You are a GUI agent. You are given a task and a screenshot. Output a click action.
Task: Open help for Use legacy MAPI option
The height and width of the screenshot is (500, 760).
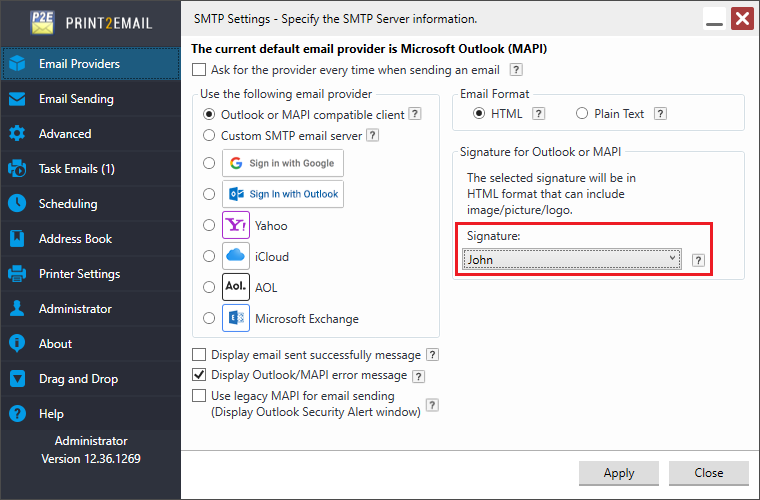click(x=432, y=405)
